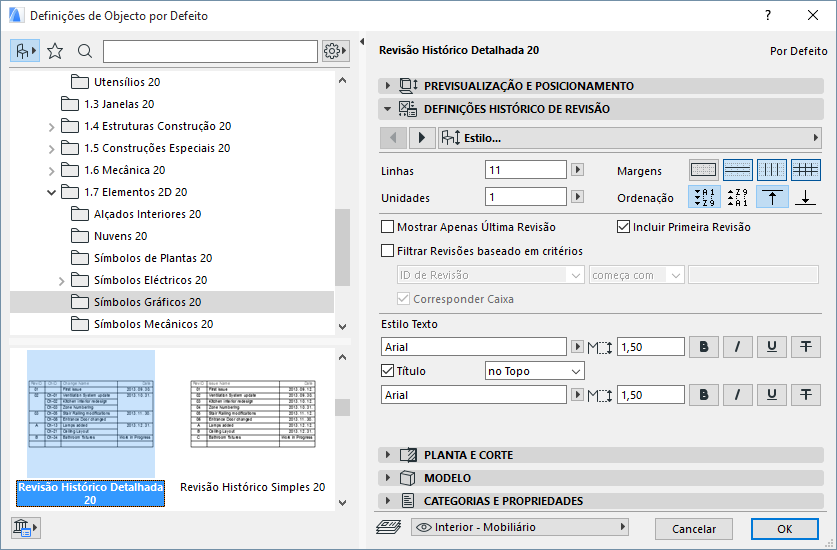Expand 1.5 Construções Especiais 20 folder
Screen dimensions: 837x550
pyautogui.click(x=51, y=149)
